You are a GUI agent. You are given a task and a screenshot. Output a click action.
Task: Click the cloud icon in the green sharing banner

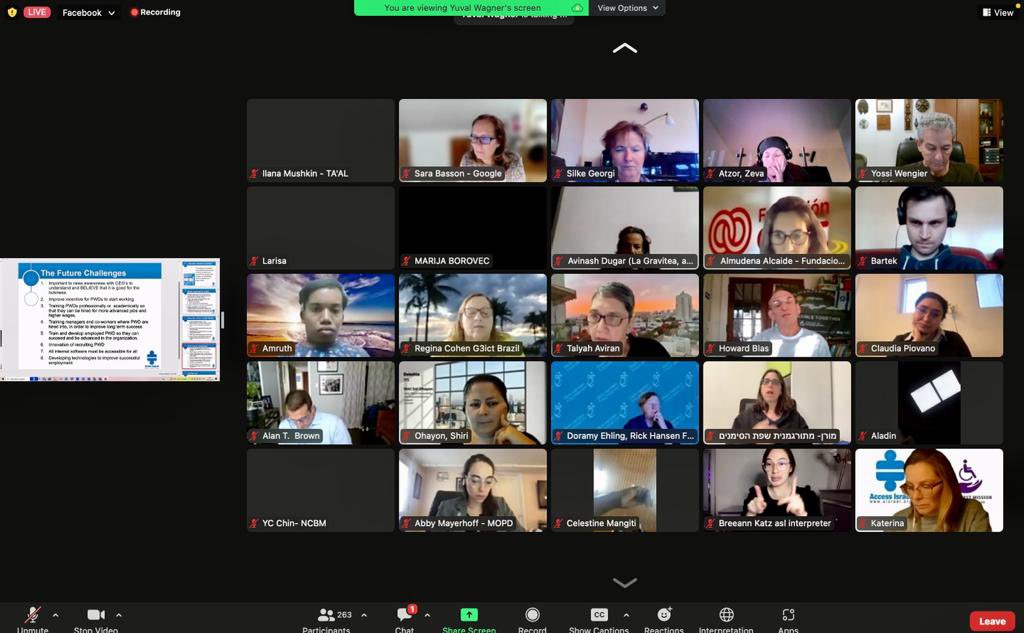[x=577, y=8]
